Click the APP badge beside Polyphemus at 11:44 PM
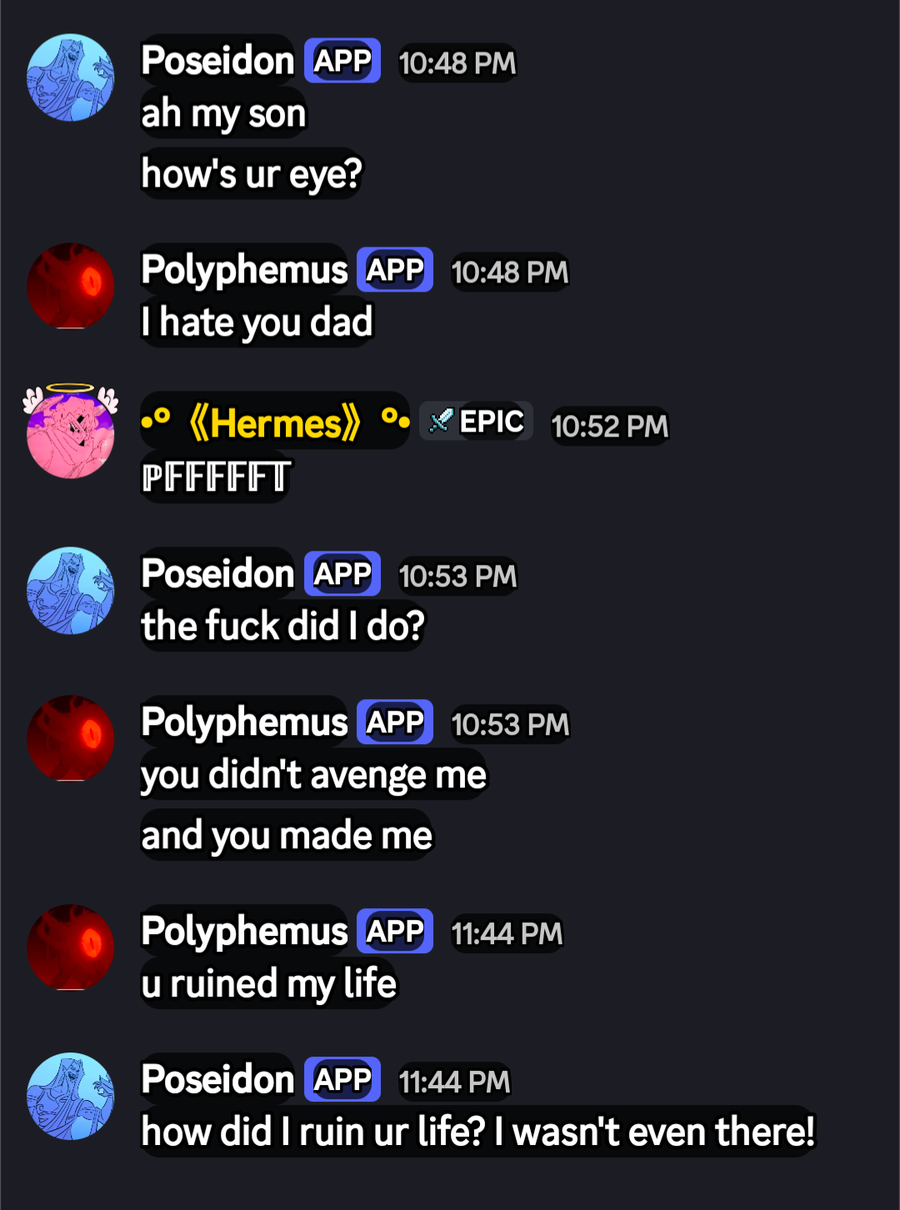 395,931
